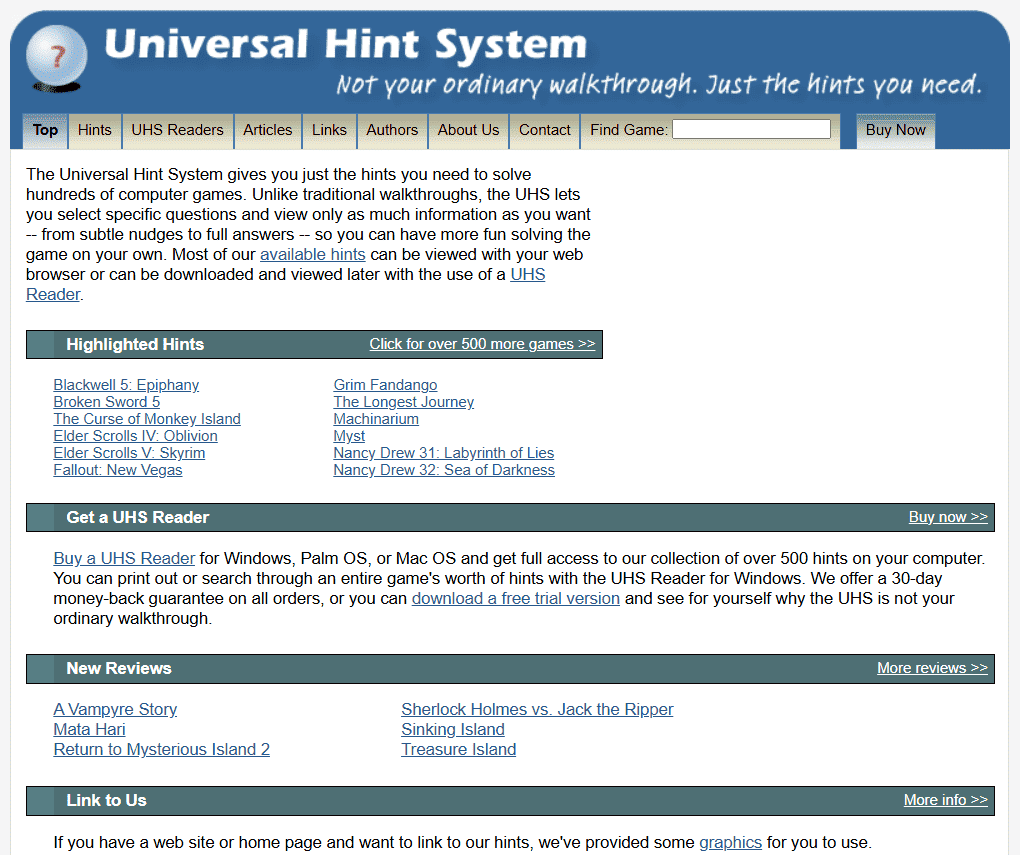Click 'Buy now >>' in the reader header
This screenshot has height=855, width=1020.
click(x=947, y=517)
